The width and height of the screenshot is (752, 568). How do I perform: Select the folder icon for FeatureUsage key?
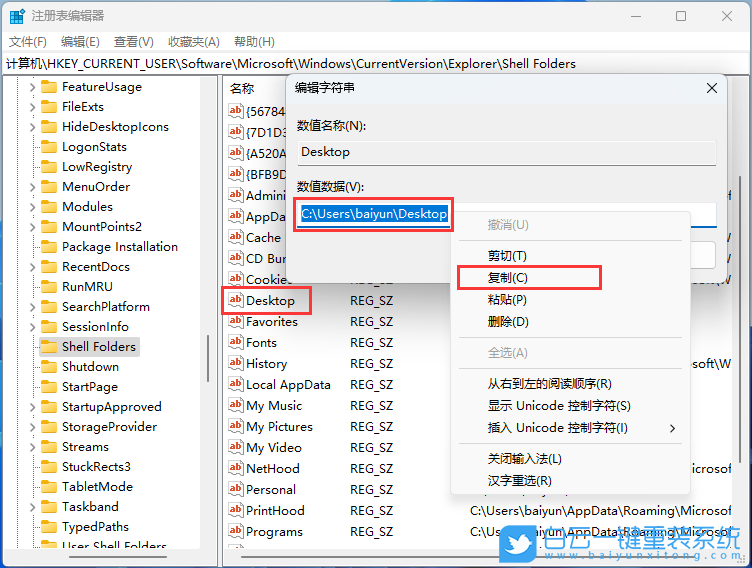pyautogui.click(x=48, y=87)
